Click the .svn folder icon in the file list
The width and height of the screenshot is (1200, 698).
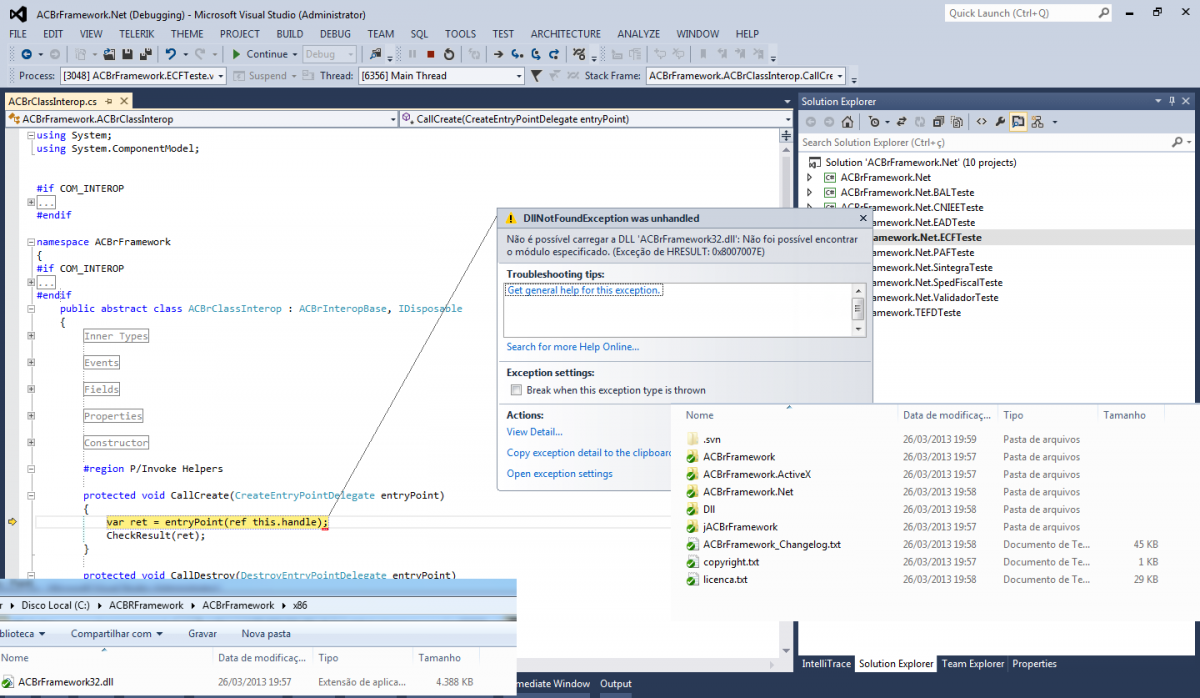click(693, 439)
